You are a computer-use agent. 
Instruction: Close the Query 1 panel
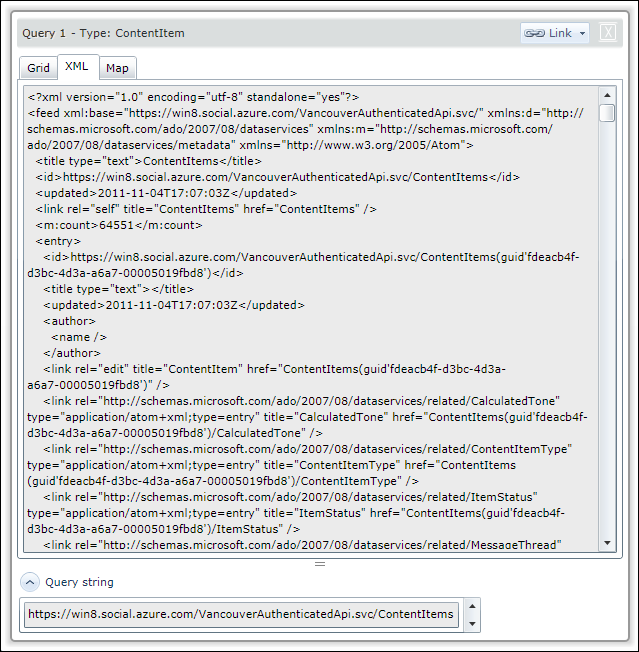(608, 32)
